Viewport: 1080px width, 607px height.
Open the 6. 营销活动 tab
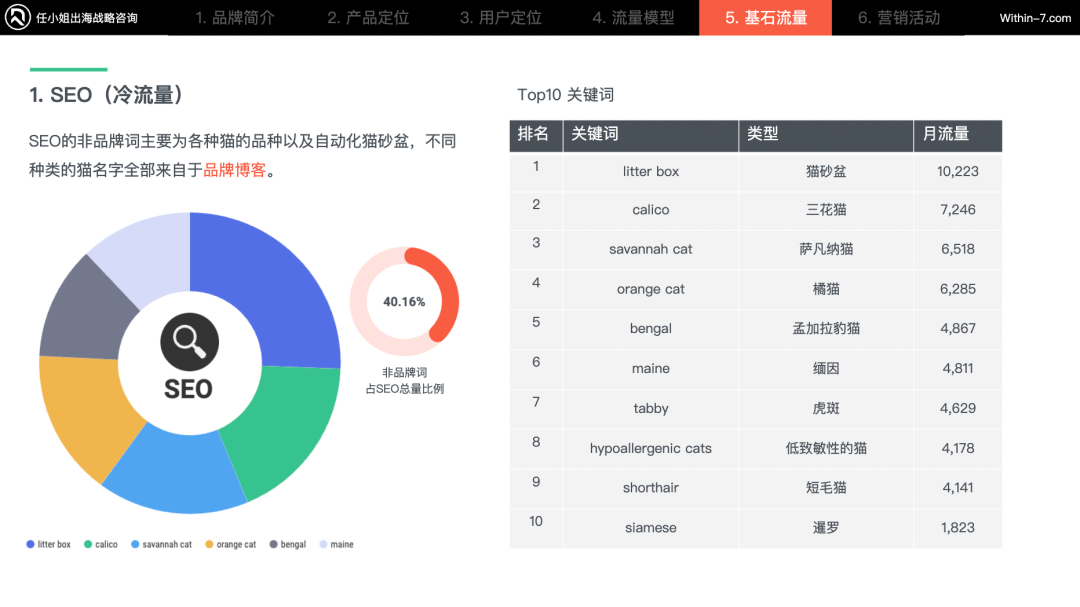pos(898,18)
